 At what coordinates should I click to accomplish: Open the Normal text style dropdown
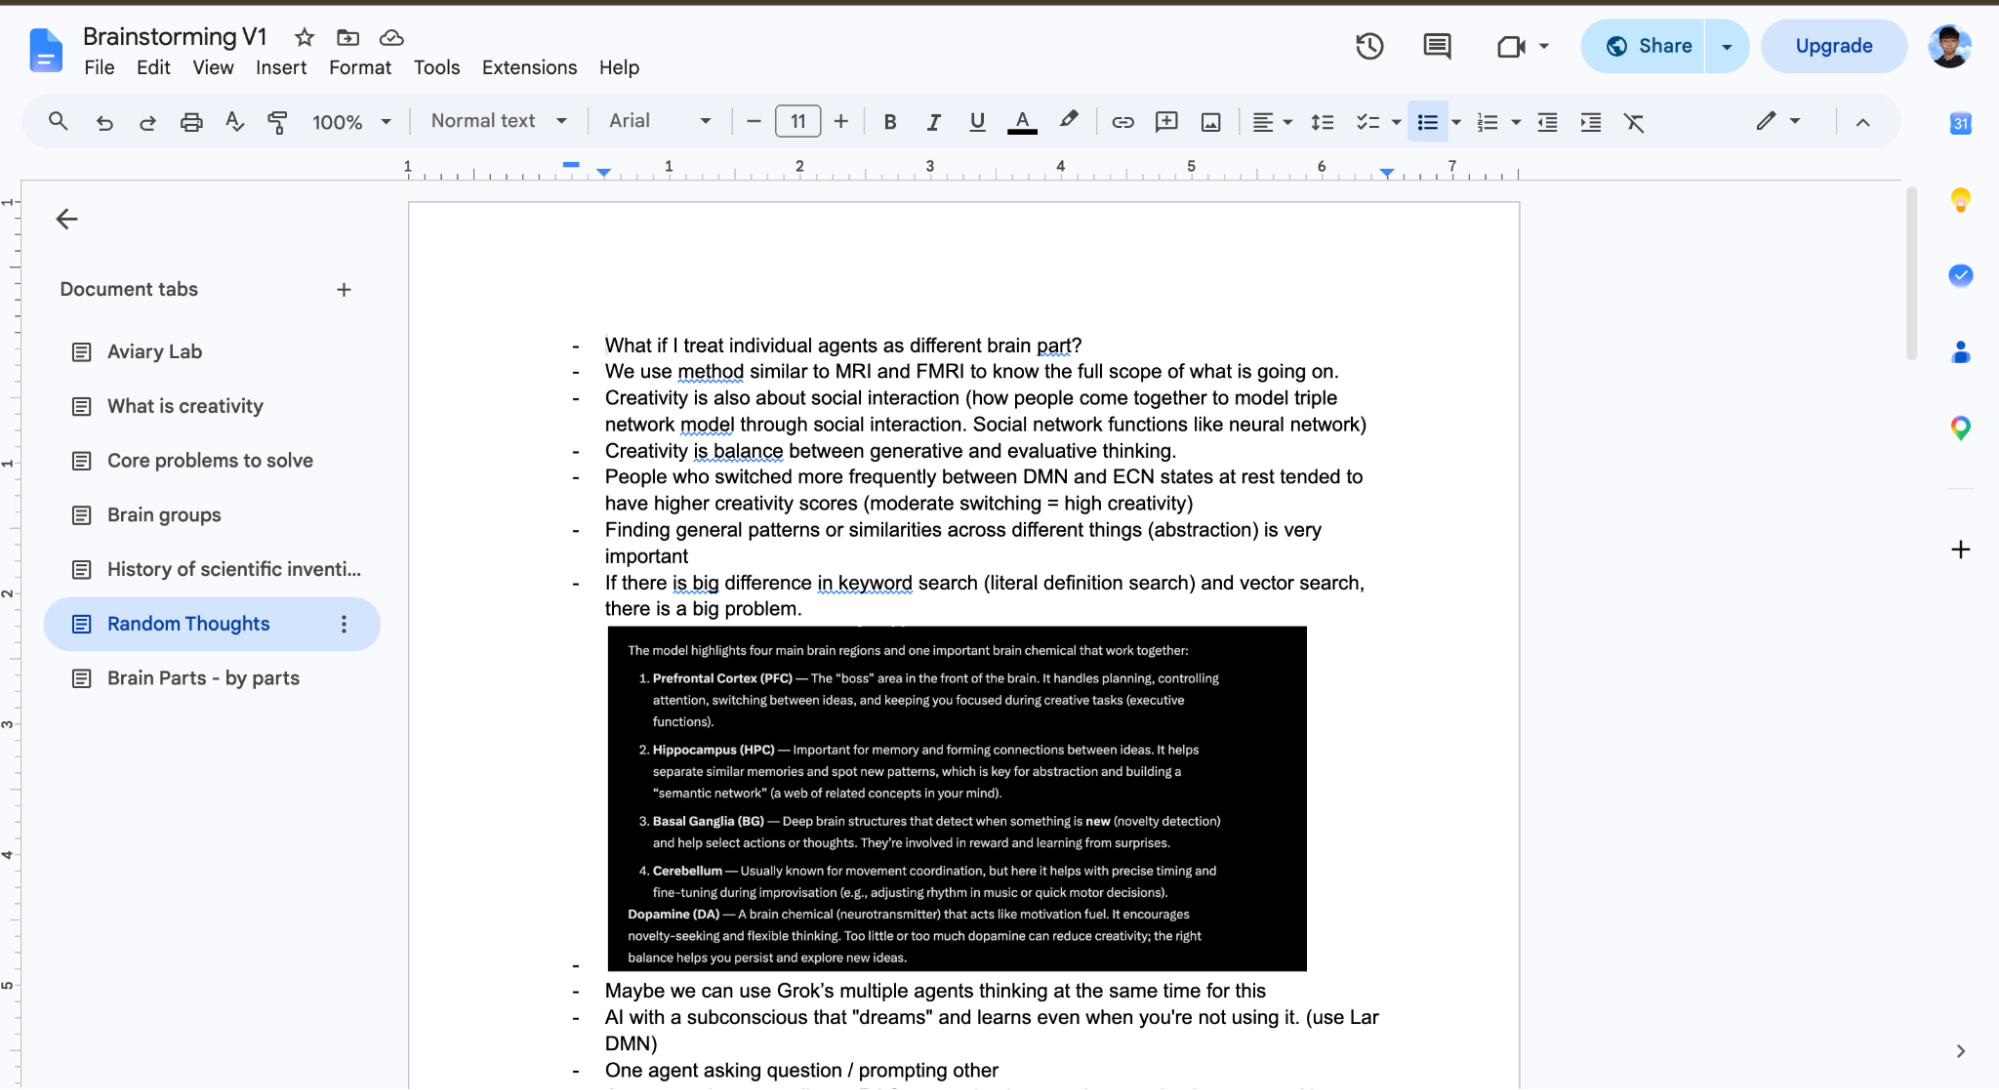click(x=498, y=121)
